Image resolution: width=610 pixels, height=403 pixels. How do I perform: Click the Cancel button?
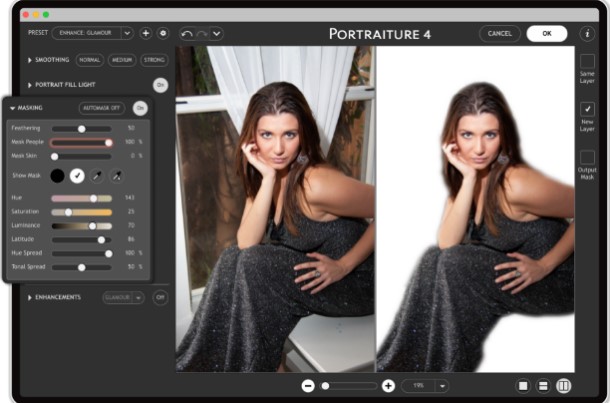tap(500, 33)
